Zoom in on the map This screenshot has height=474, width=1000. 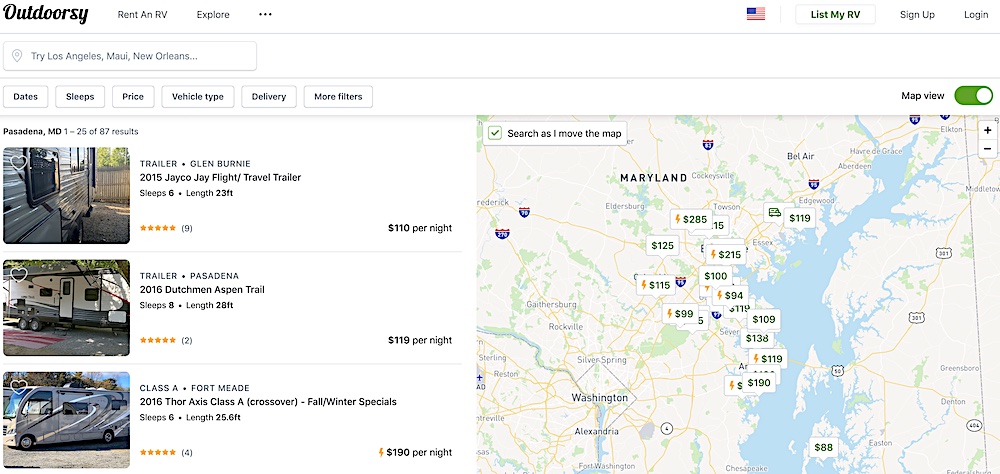coord(988,130)
